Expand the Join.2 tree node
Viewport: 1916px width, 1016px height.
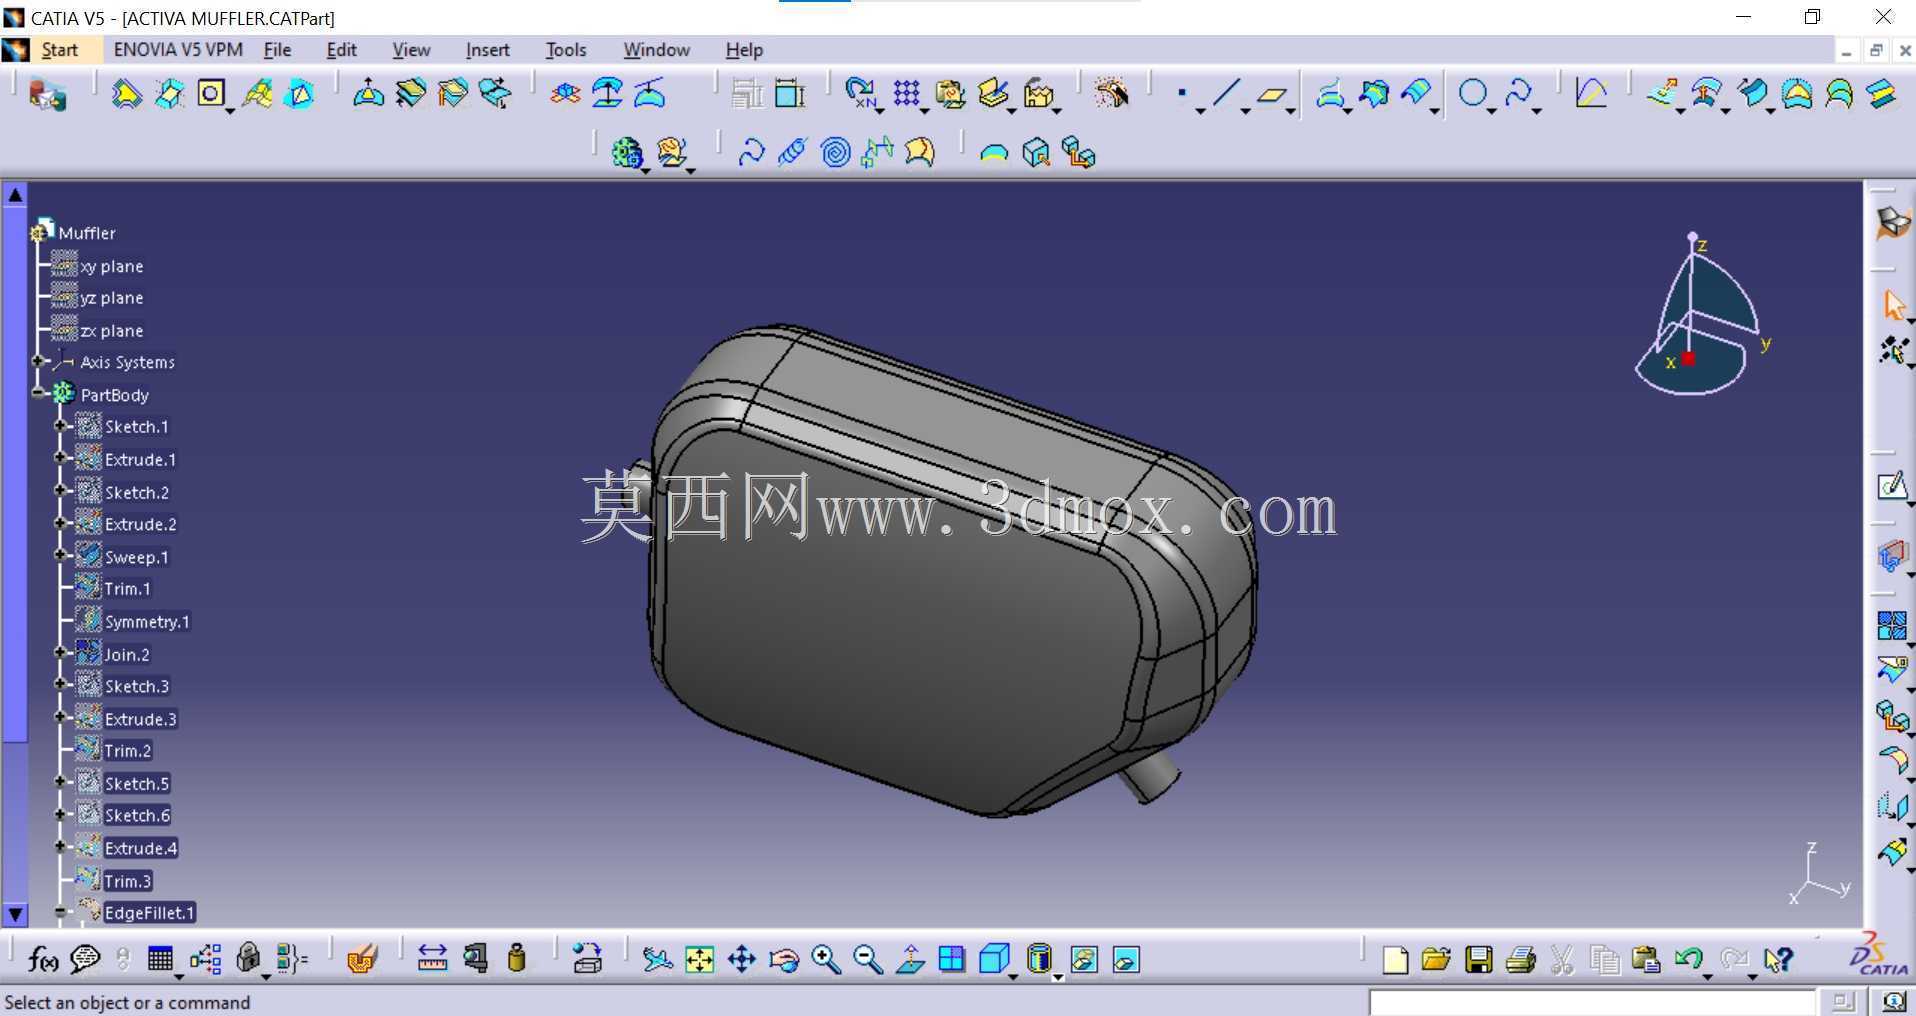(x=60, y=652)
